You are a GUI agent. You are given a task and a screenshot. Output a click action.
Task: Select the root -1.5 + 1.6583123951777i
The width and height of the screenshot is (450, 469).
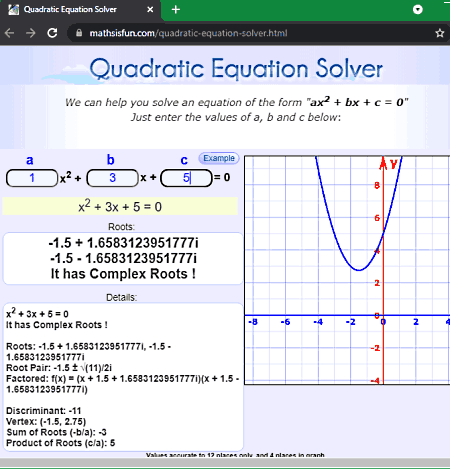(x=123, y=243)
